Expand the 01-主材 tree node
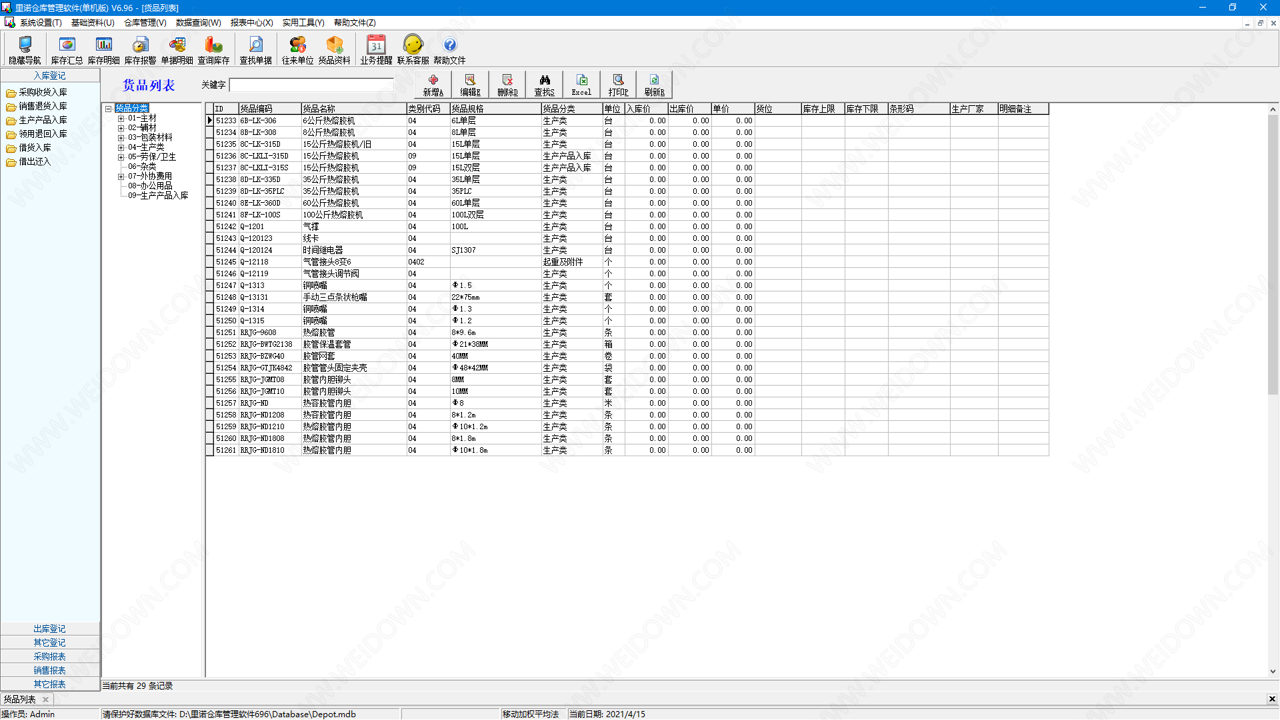Image resolution: width=1280 pixels, height=720 pixels. click(121, 118)
